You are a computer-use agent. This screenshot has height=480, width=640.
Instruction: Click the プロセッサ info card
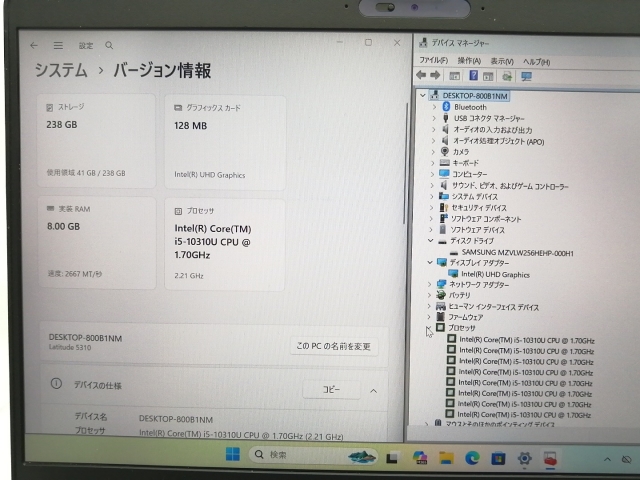224,245
